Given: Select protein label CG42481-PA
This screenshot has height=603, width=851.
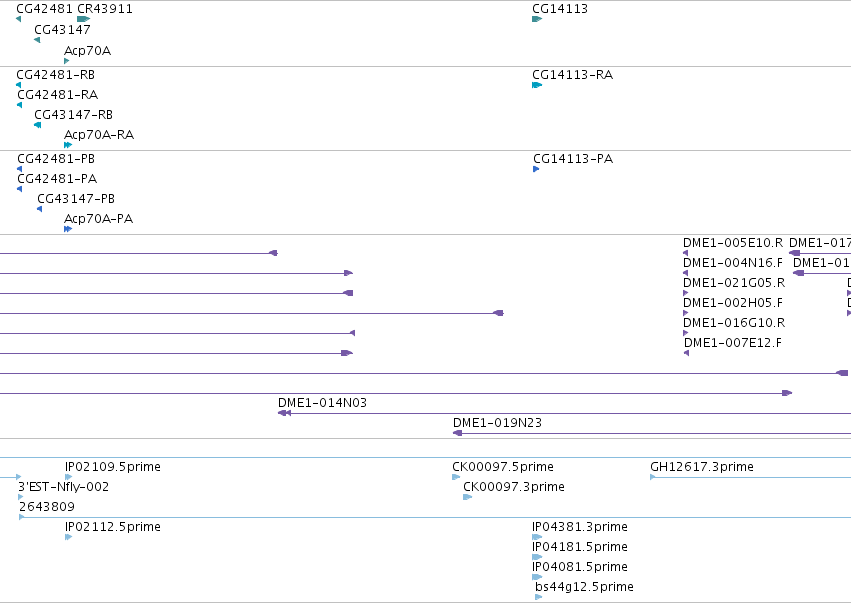Looking at the screenshot, I should tap(57, 179).
